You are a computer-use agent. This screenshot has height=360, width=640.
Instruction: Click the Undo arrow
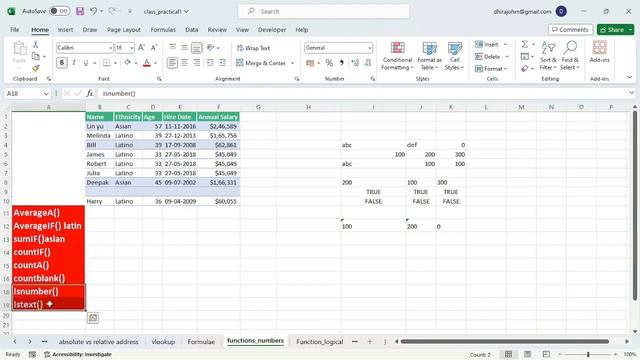tap(93, 11)
